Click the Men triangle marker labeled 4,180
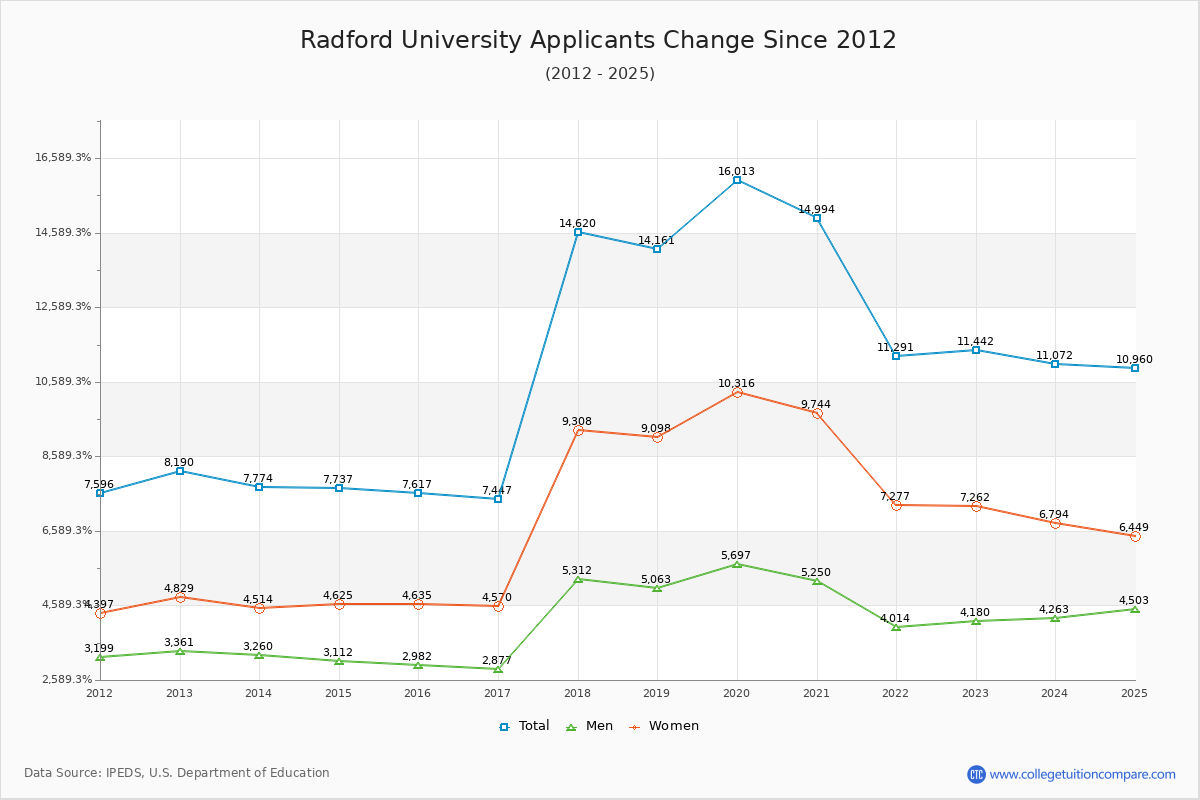This screenshot has height=800, width=1200. (976, 621)
